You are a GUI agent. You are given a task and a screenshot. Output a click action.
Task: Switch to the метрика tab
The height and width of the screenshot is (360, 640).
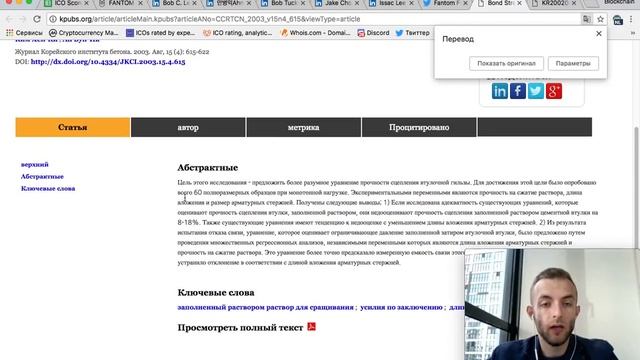point(304,127)
